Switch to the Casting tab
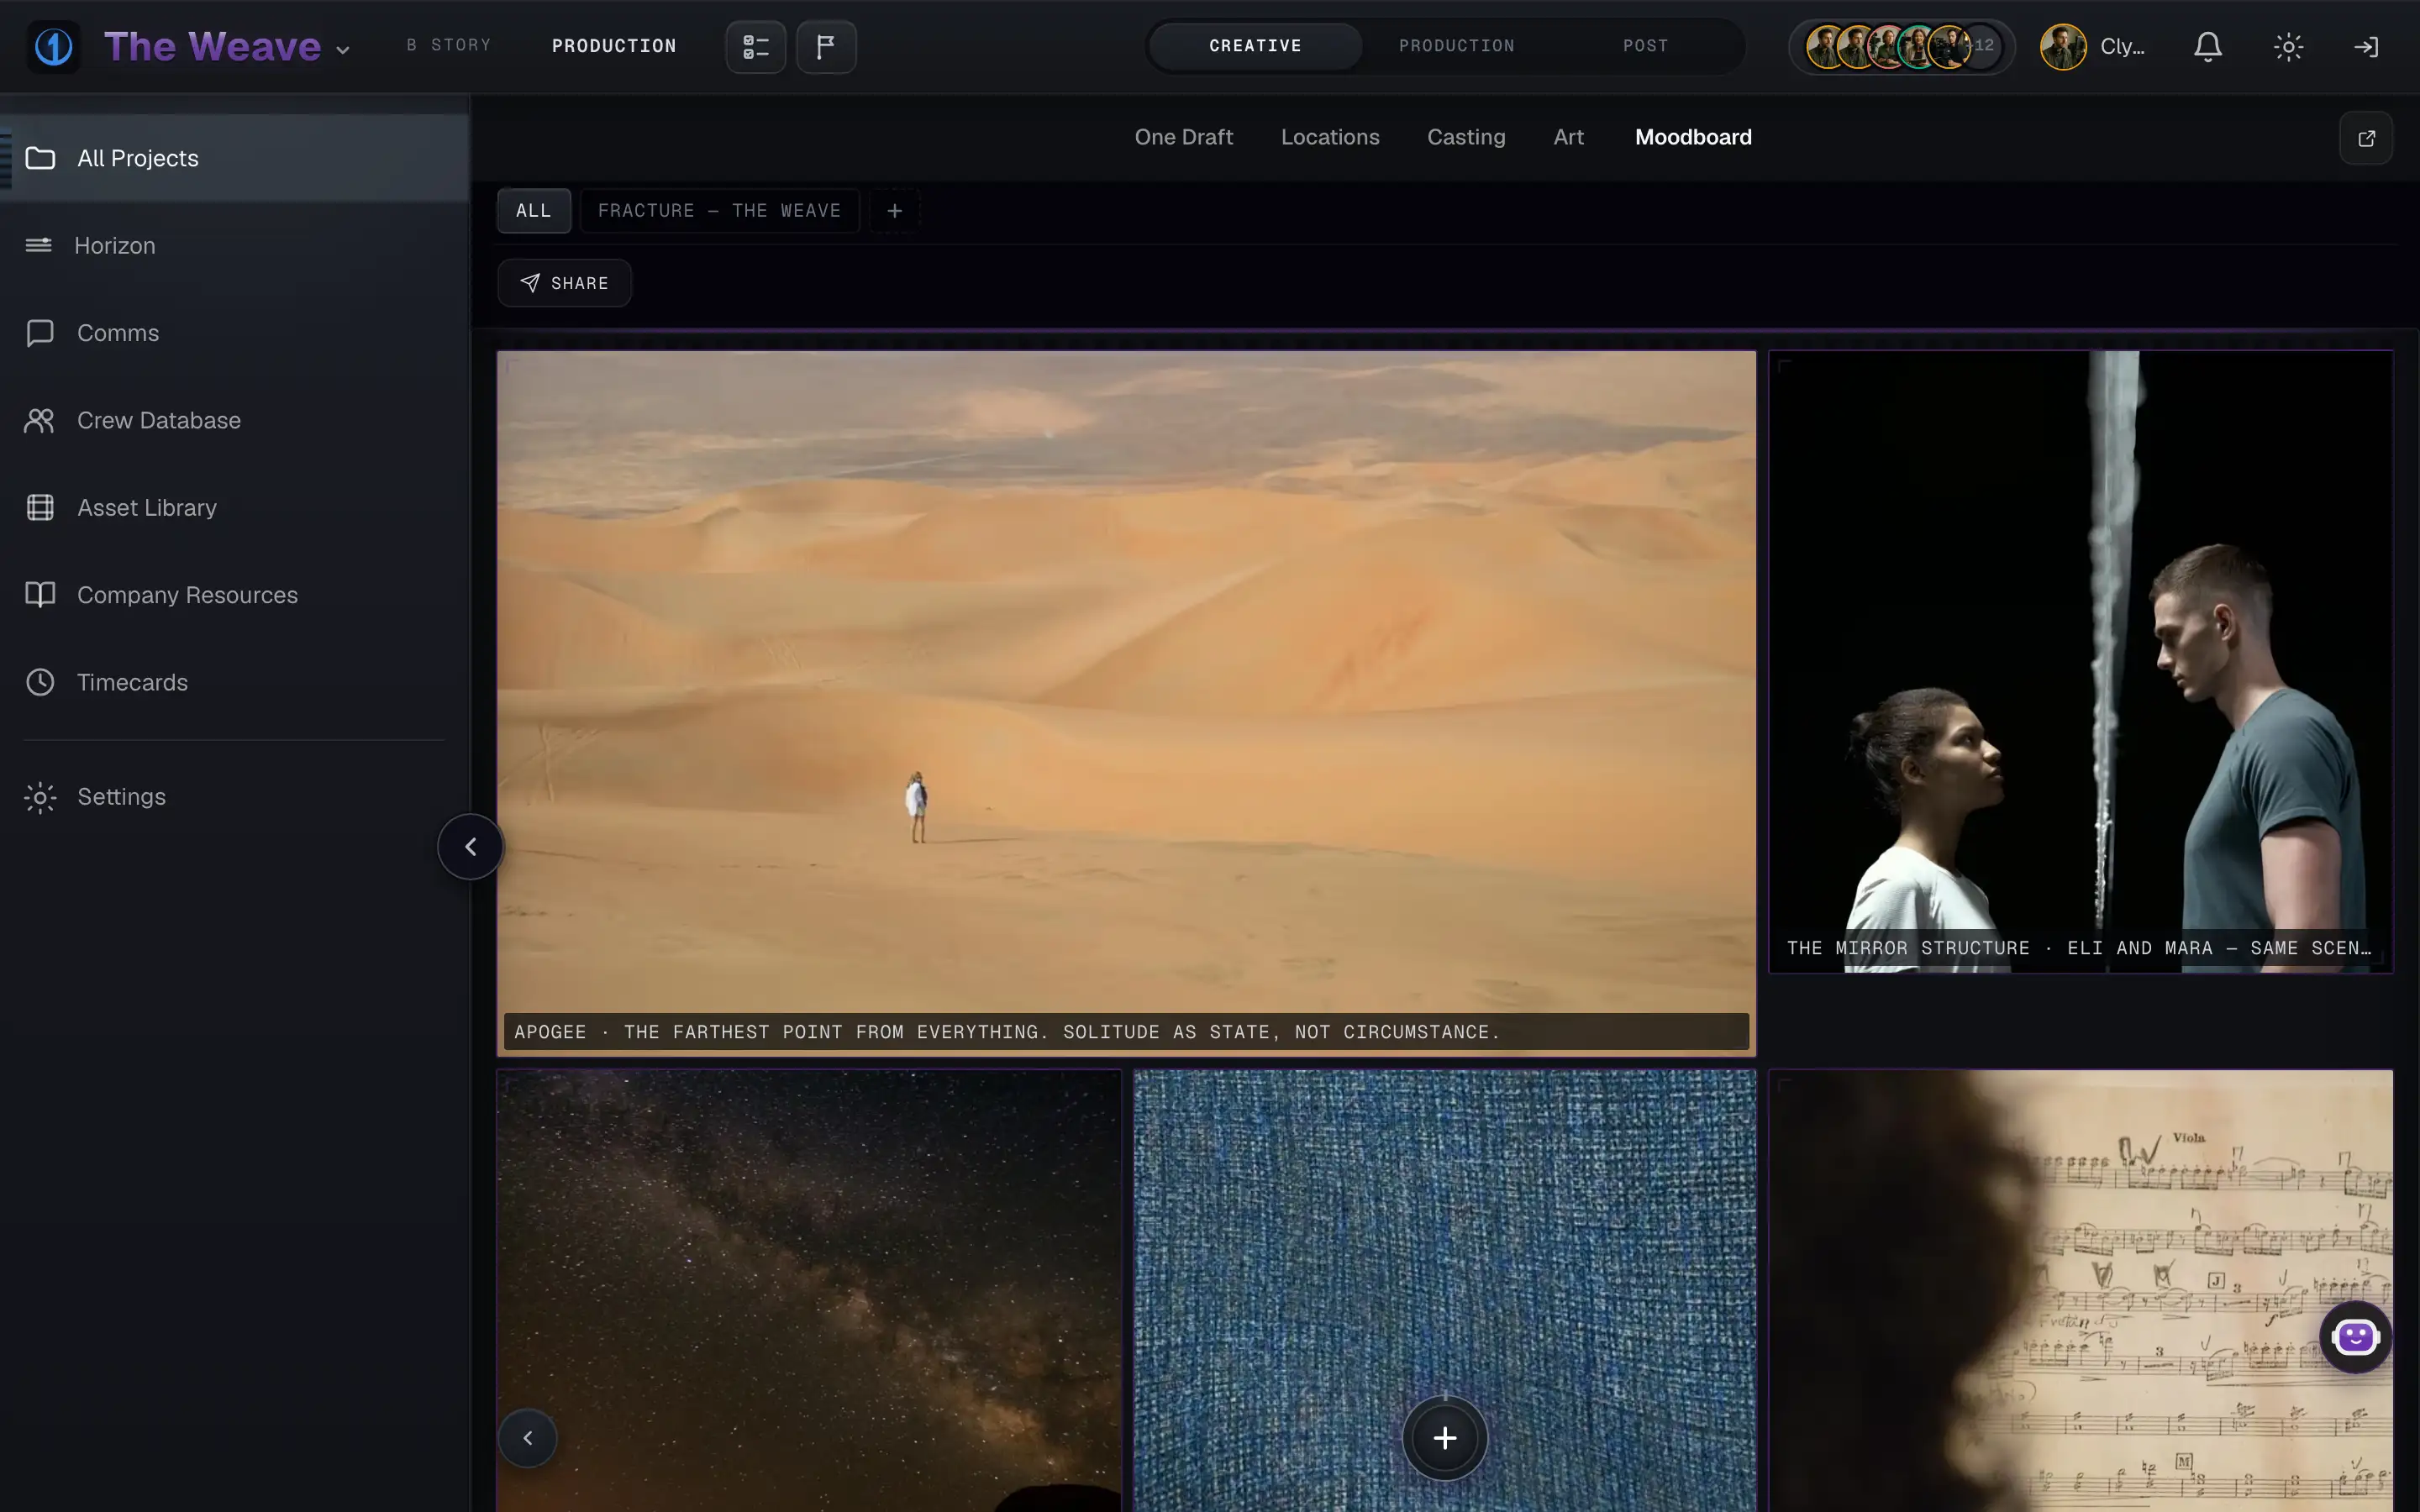The width and height of the screenshot is (2420, 1512). 1466,137
